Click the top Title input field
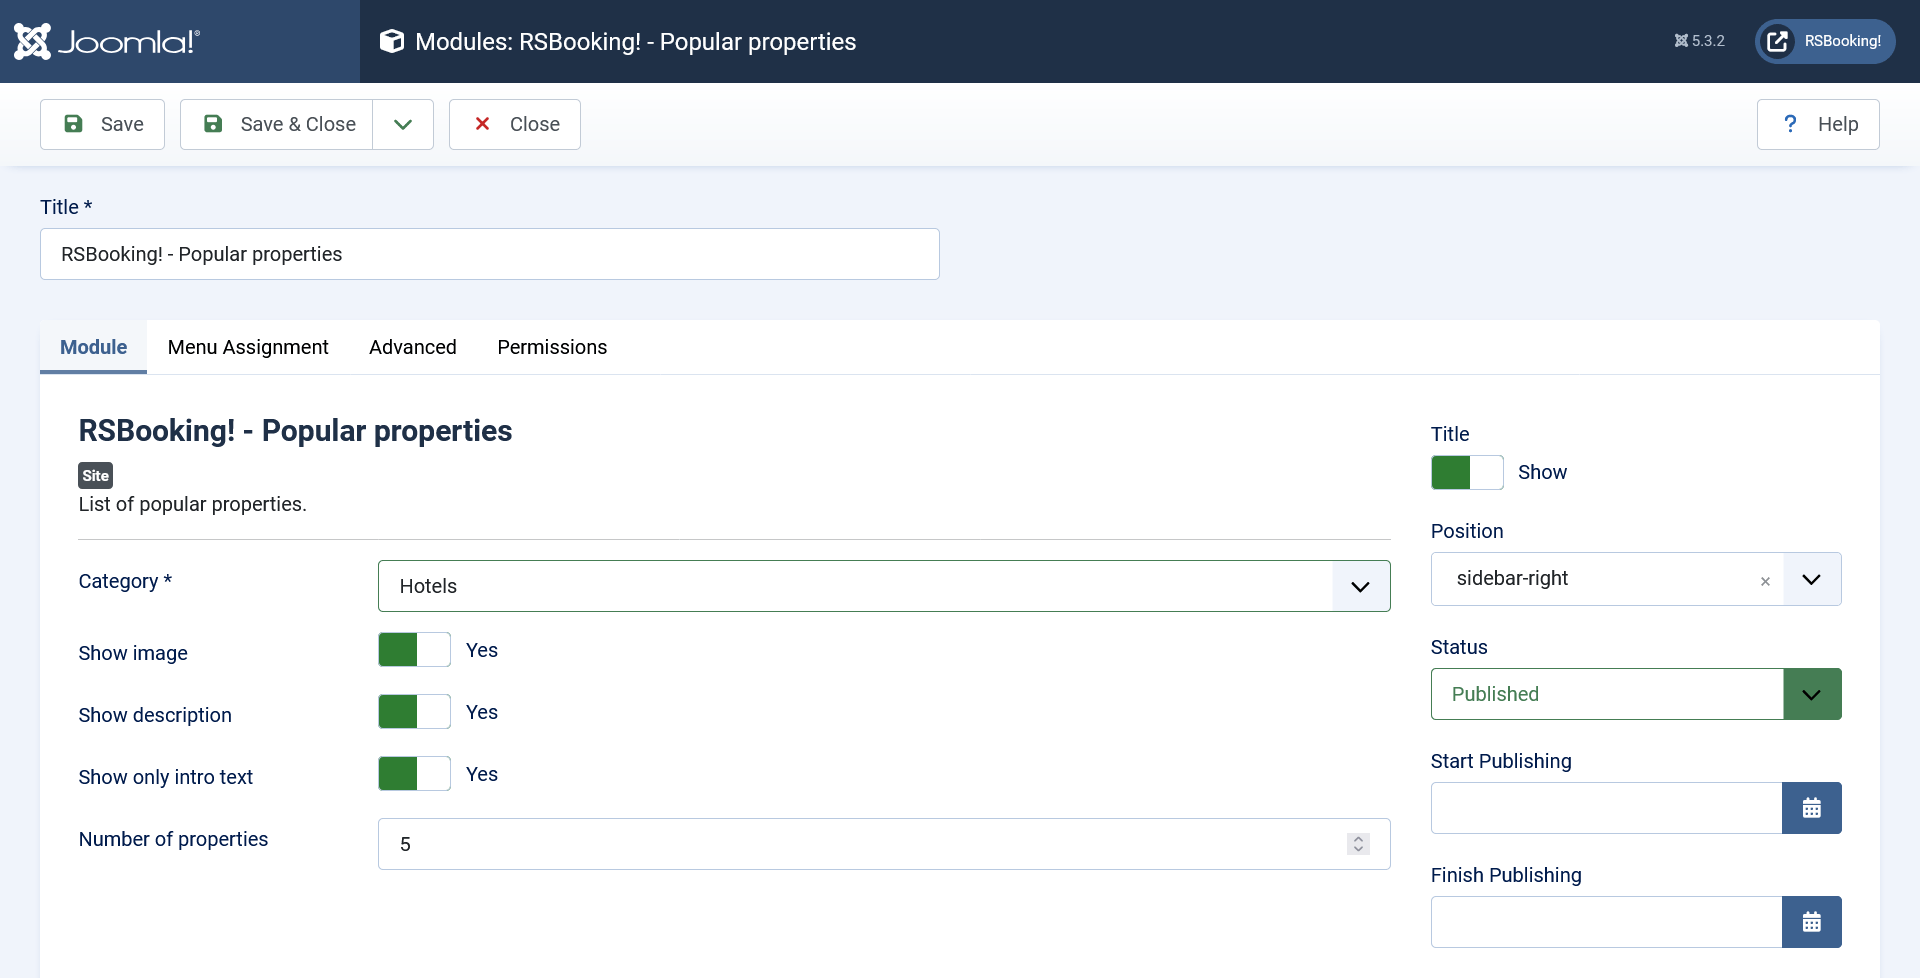 coord(490,254)
